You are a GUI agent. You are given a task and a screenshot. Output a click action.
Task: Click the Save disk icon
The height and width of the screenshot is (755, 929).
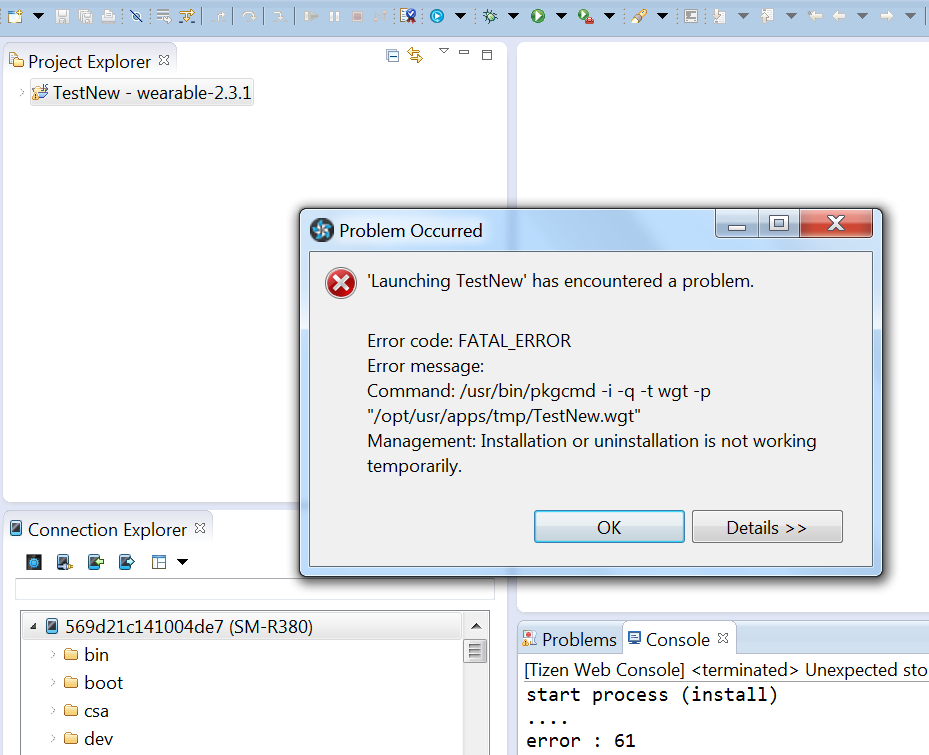pyautogui.click(x=62, y=16)
